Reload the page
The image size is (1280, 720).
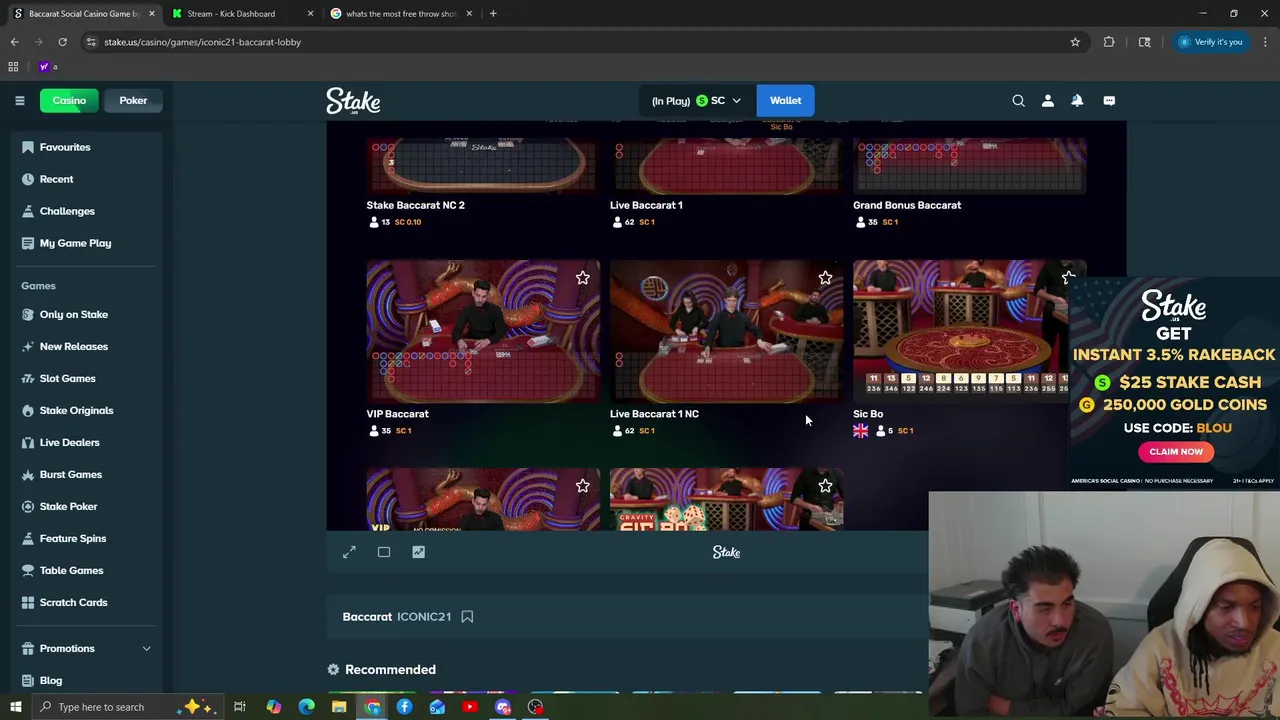tap(62, 42)
